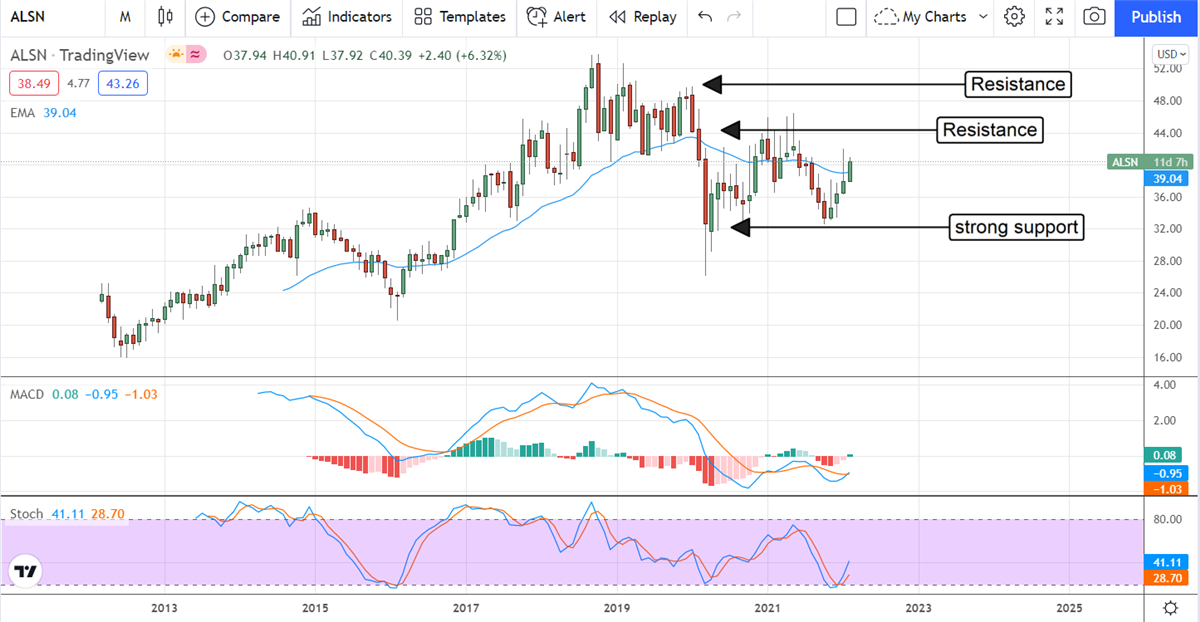Create an Alert with the clock icon
The image size is (1200, 622).
point(537,17)
